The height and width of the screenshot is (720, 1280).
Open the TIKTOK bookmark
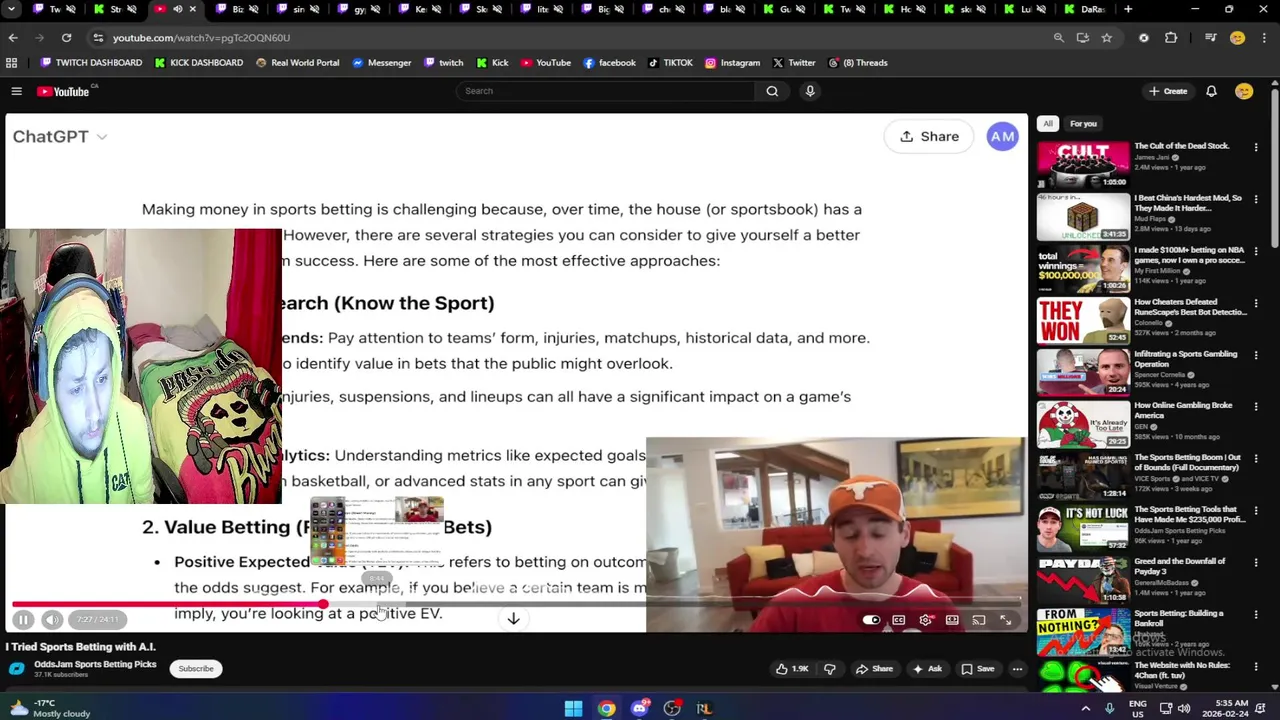[670, 62]
